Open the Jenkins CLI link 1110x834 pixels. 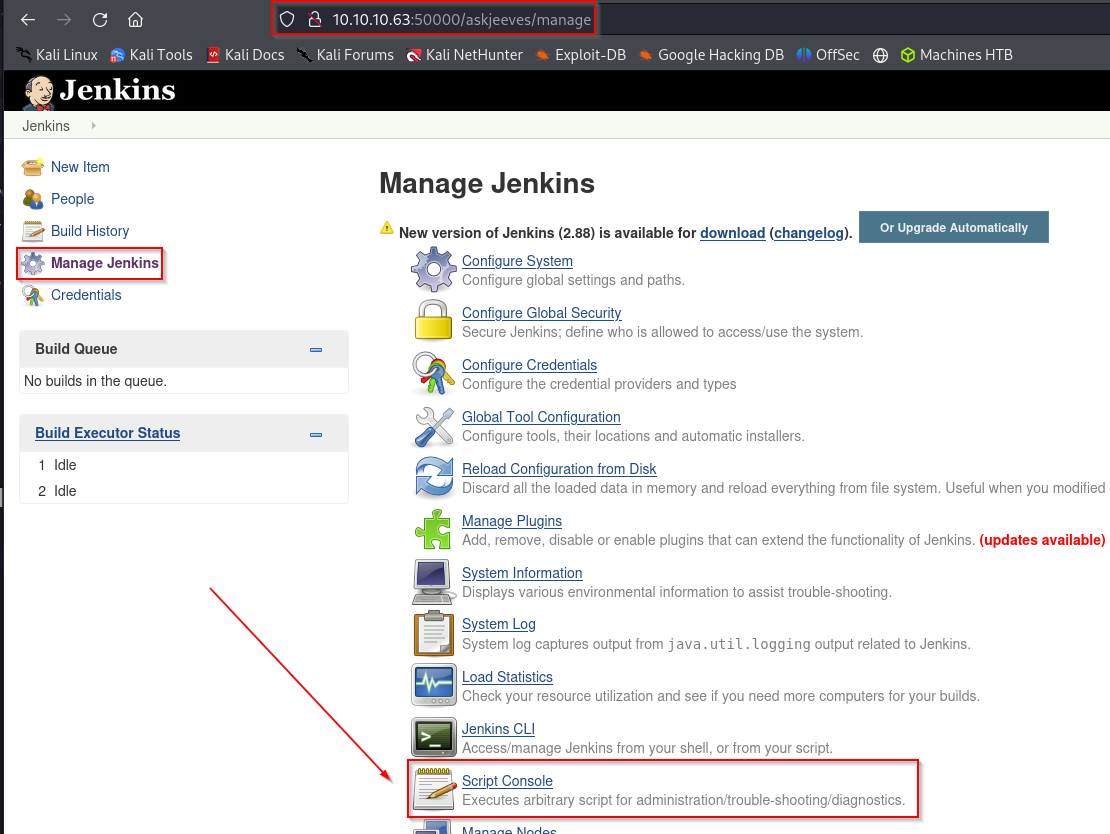pyautogui.click(x=498, y=729)
